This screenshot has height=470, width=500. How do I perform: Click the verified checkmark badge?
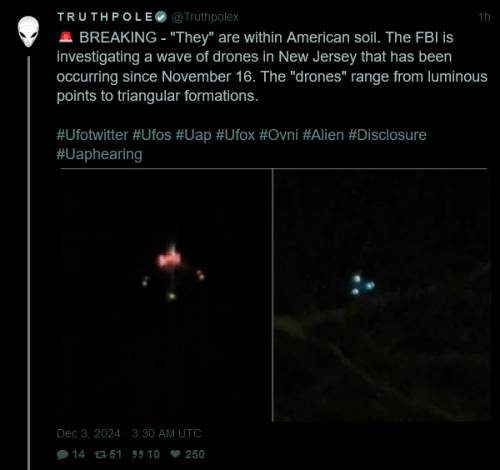click(161, 17)
